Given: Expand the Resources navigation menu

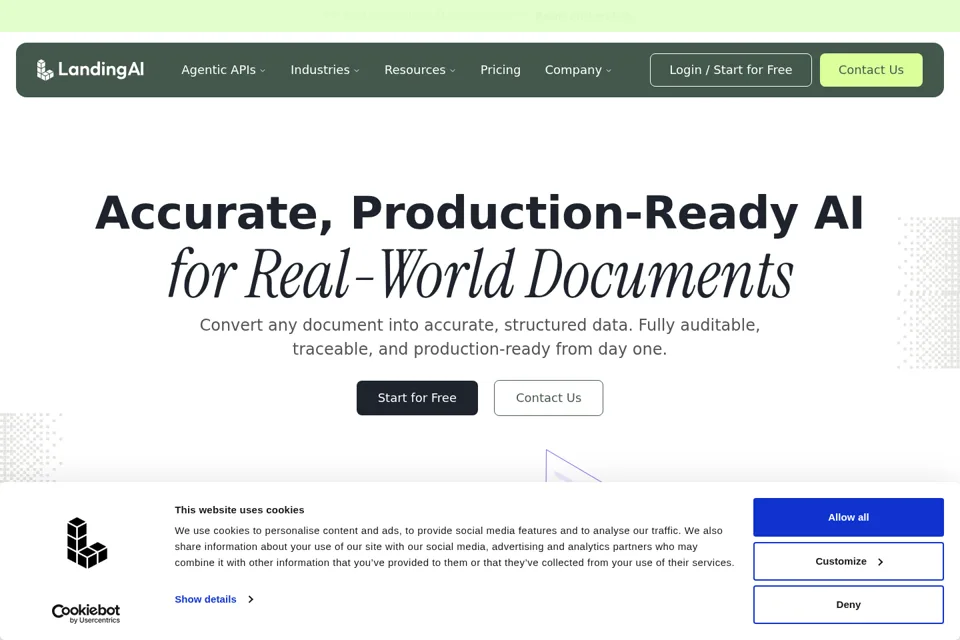Looking at the screenshot, I should coord(420,70).
